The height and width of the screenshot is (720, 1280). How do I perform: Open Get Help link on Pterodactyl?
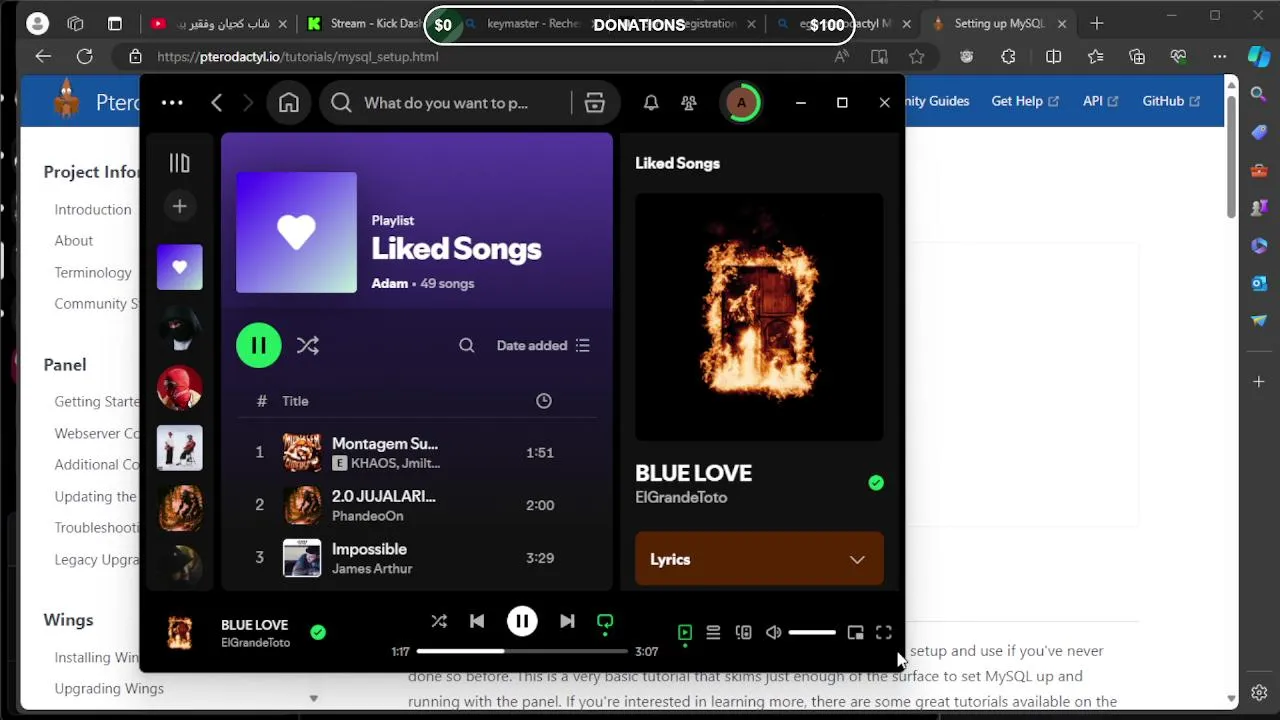point(1024,101)
